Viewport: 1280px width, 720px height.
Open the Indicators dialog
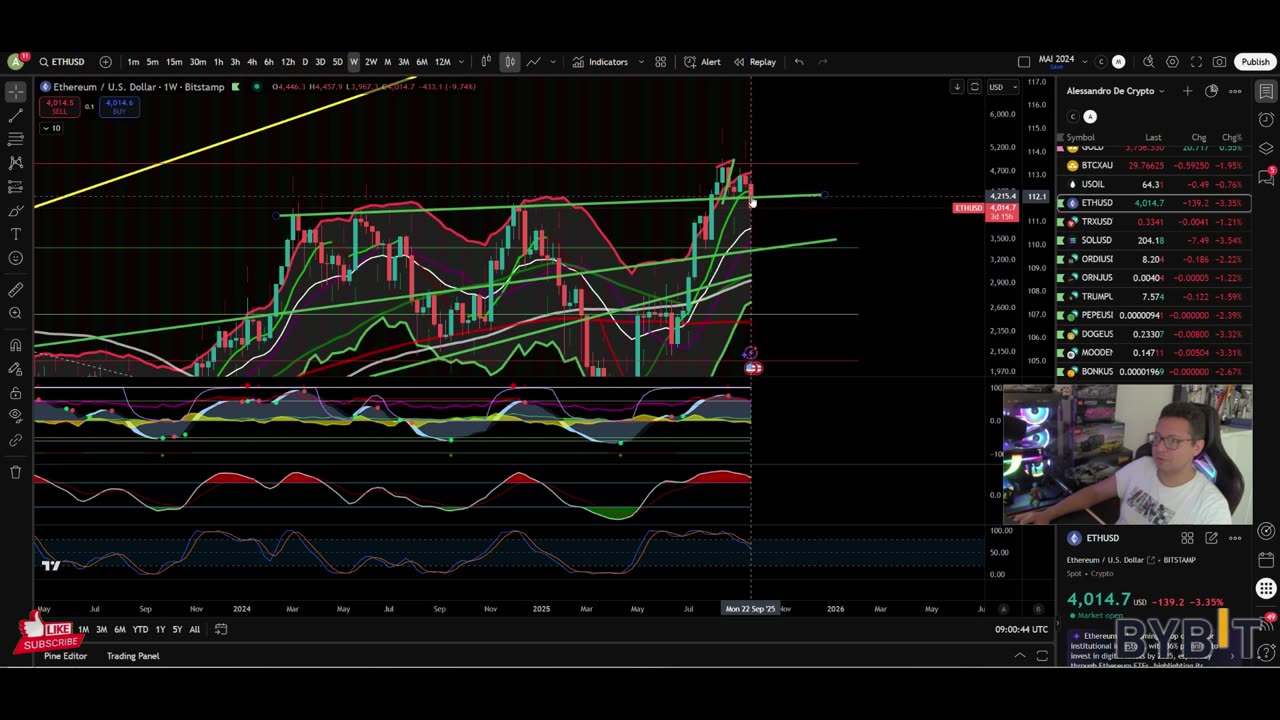600,62
